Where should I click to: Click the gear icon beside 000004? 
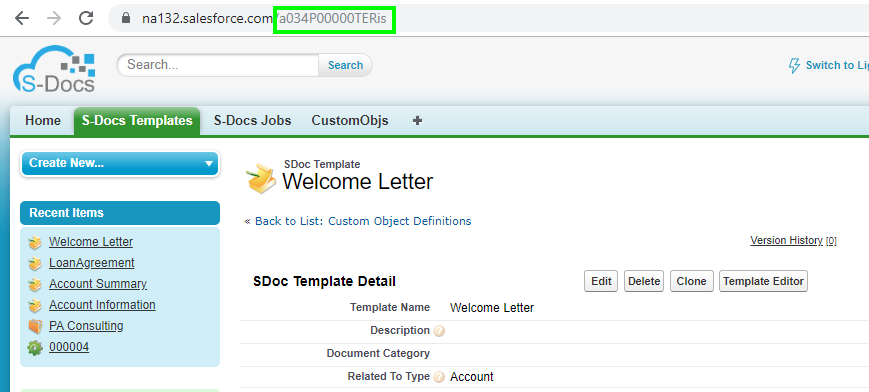pos(35,348)
